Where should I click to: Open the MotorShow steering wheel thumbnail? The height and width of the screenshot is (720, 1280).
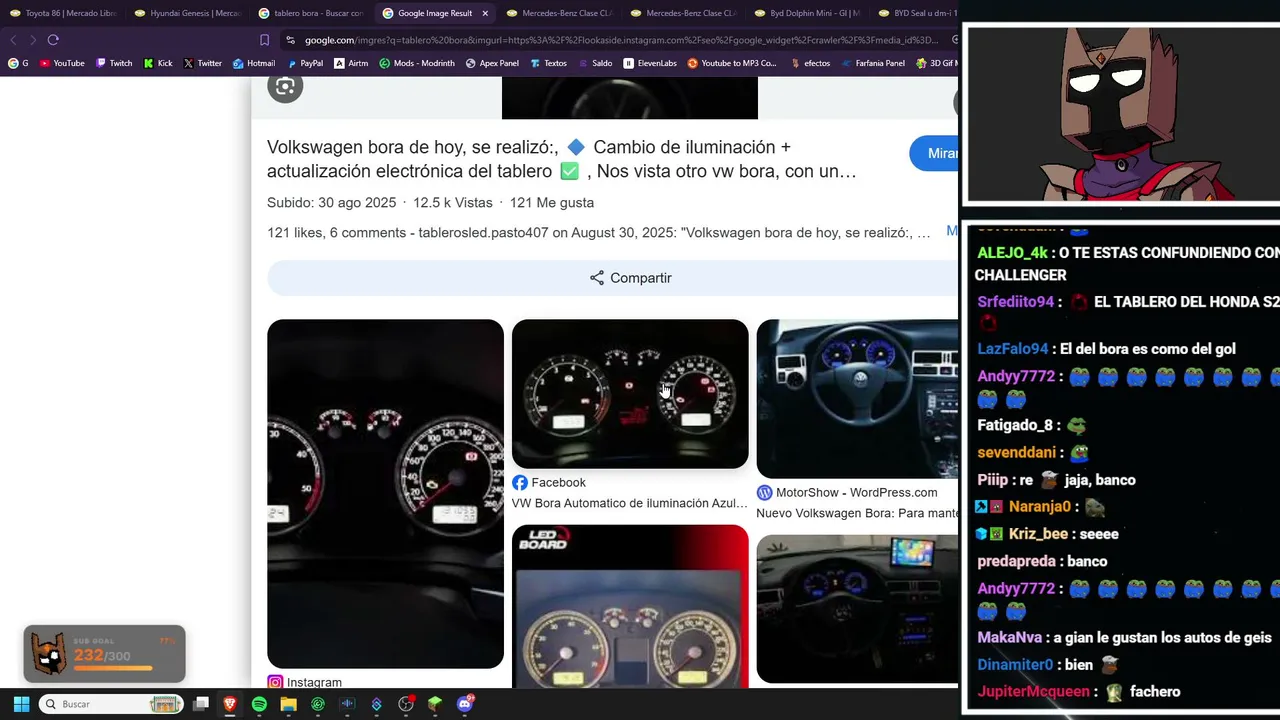pyautogui.click(x=857, y=399)
